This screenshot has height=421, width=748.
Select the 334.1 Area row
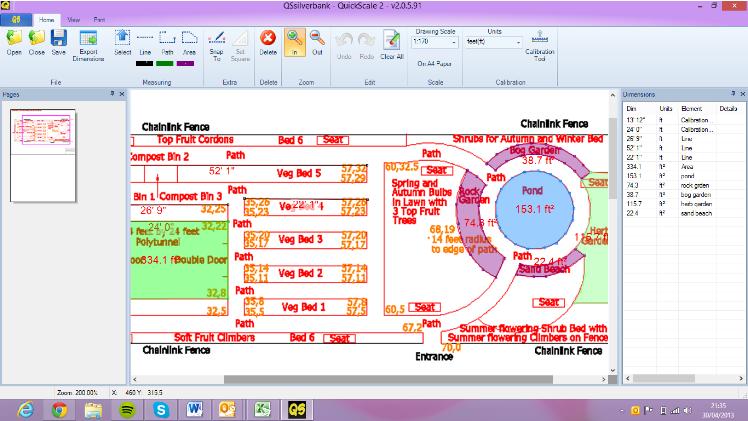click(x=684, y=167)
